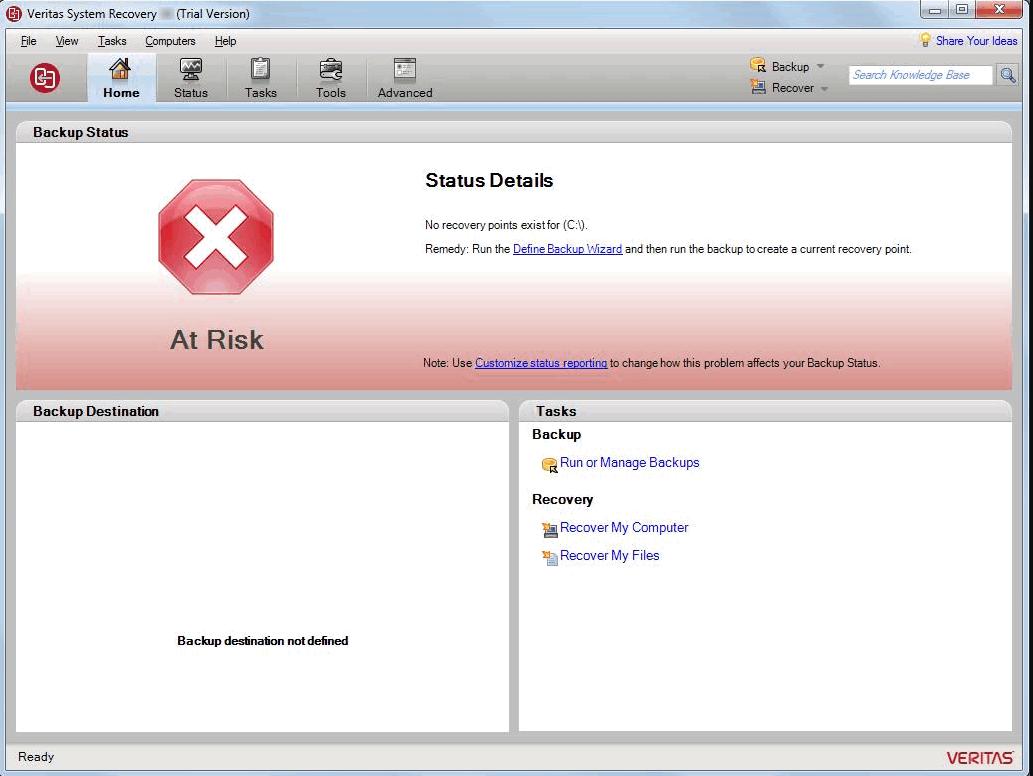Viewport: 1033px width, 776px height.
Task: Open the View menu
Action: pos(67,41)
